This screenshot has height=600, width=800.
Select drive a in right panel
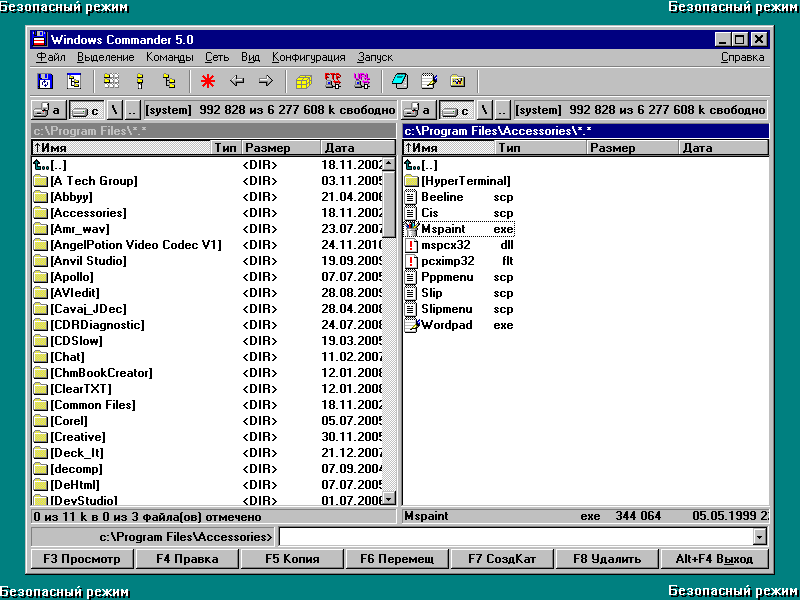tap(417, 110)
